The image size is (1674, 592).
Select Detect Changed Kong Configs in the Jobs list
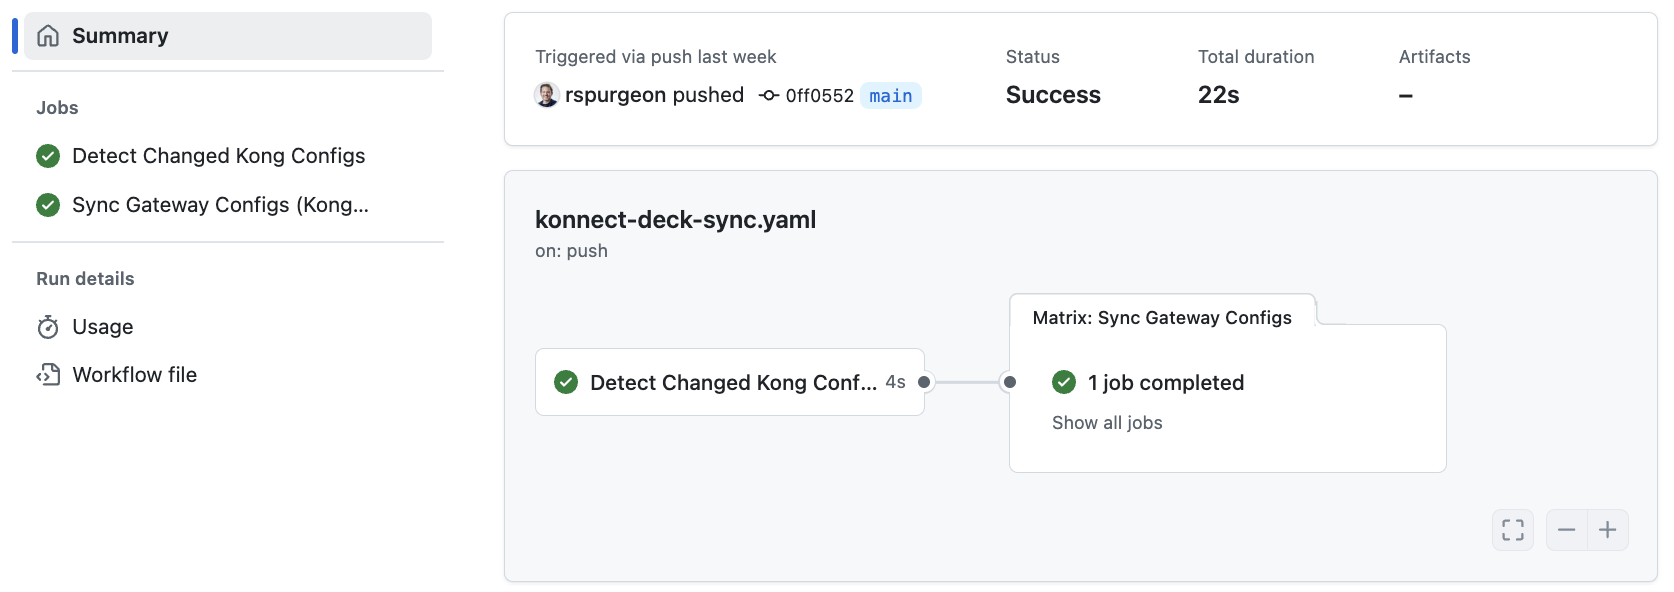pos(218,156)
